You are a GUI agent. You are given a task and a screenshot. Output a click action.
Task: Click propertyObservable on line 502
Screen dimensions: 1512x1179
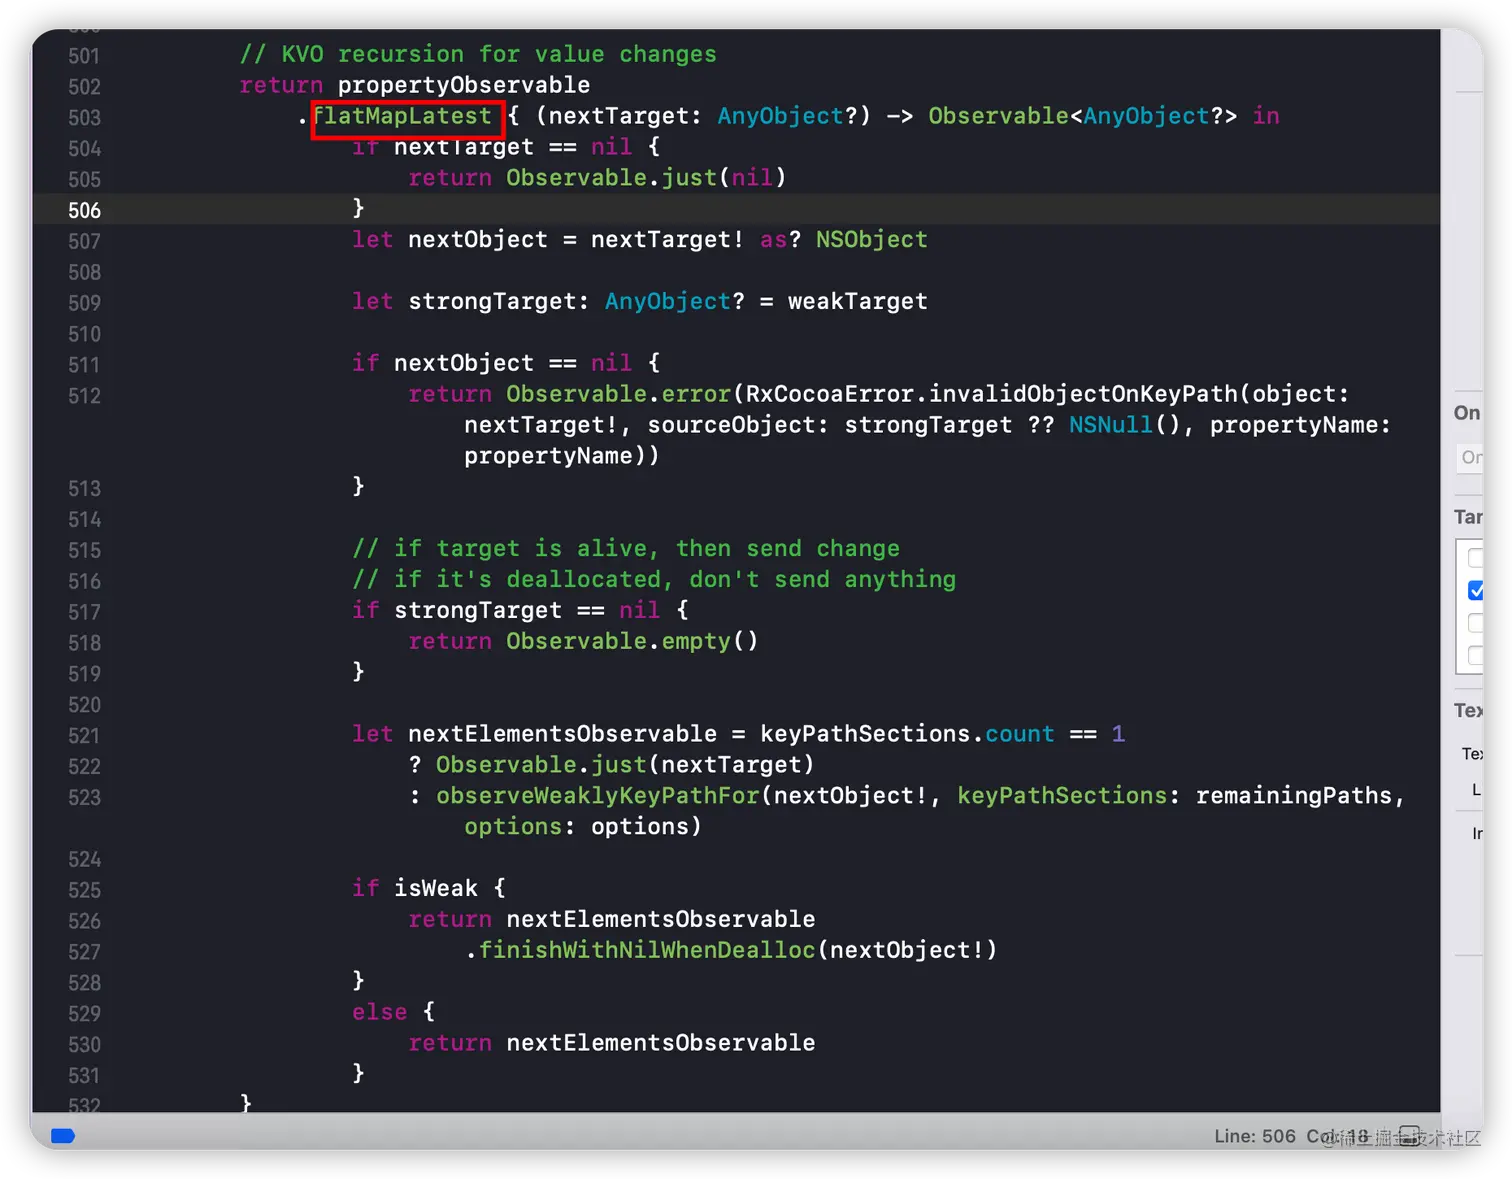click(463, 85)
